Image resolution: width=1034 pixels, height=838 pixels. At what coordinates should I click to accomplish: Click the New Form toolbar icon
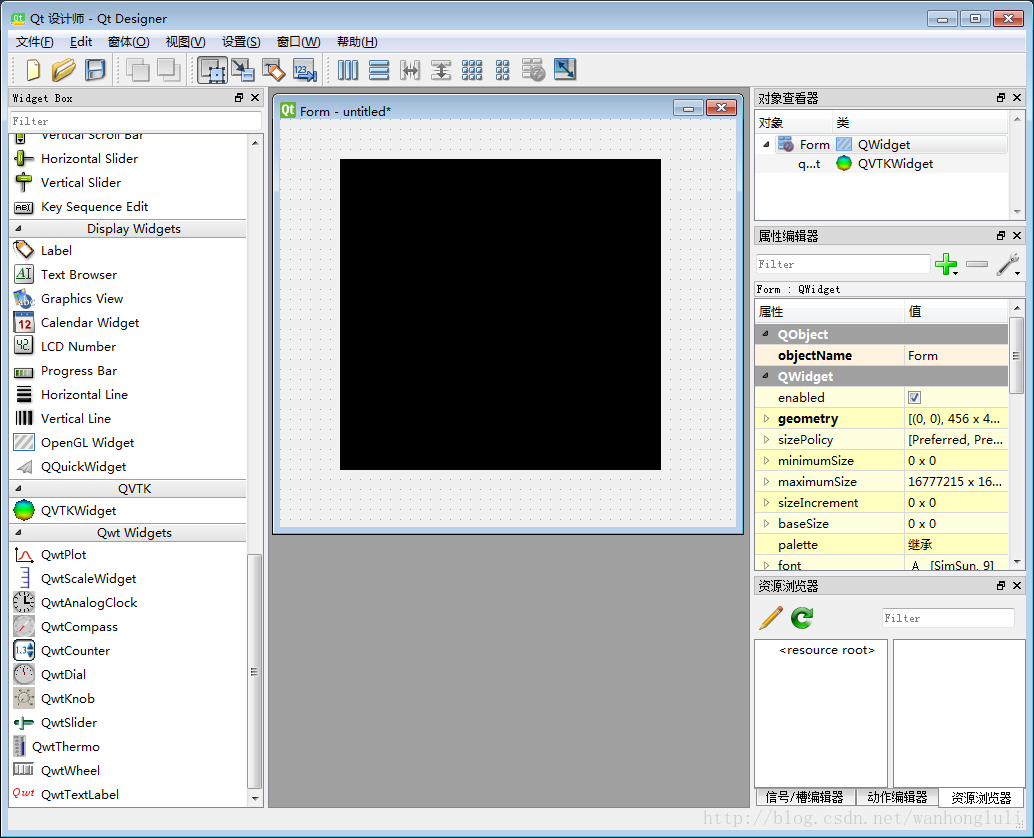pyautogui.click(x=33, y=70)
